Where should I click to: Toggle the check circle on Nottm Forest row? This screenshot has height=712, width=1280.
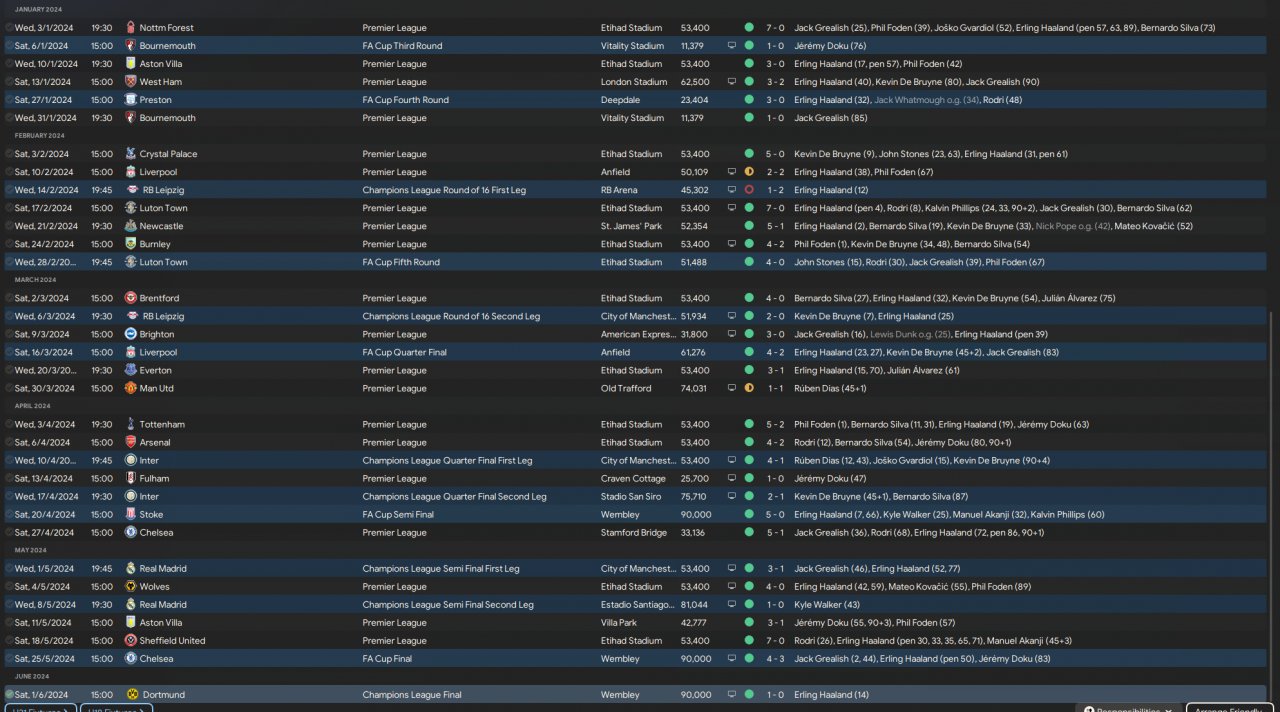(9, 28)
